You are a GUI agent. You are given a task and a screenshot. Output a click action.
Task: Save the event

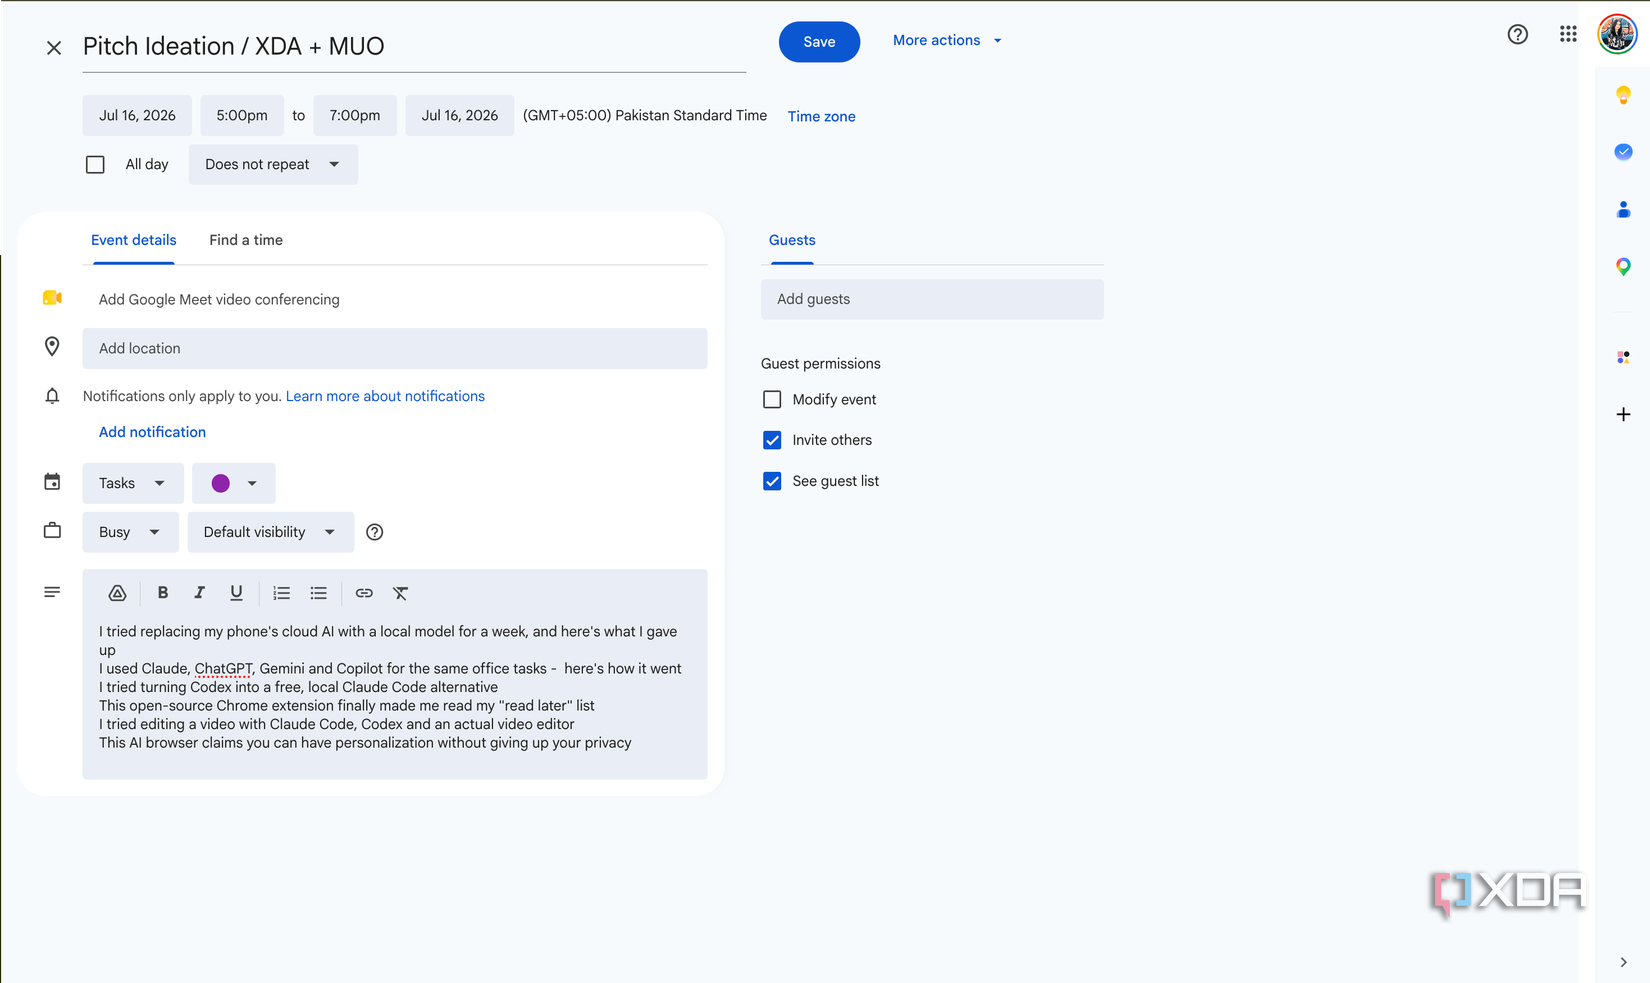point(819,42)
